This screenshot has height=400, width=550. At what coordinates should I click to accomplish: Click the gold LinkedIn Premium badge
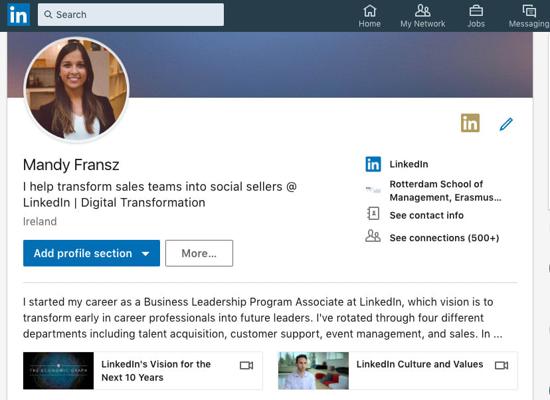[x=470, y=123]
